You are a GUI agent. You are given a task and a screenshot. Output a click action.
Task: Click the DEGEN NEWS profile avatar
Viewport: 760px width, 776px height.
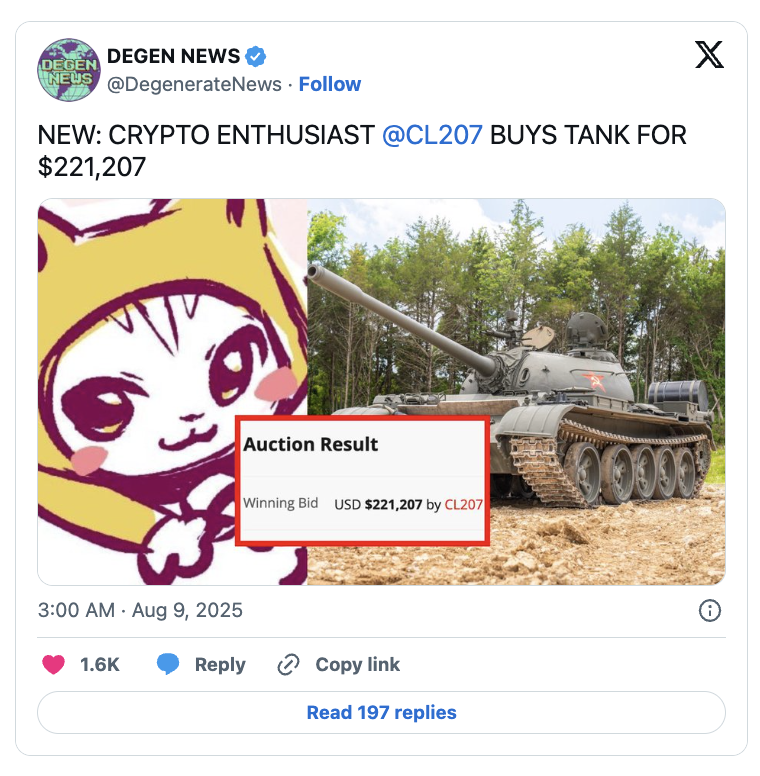[x=69, y=70]
